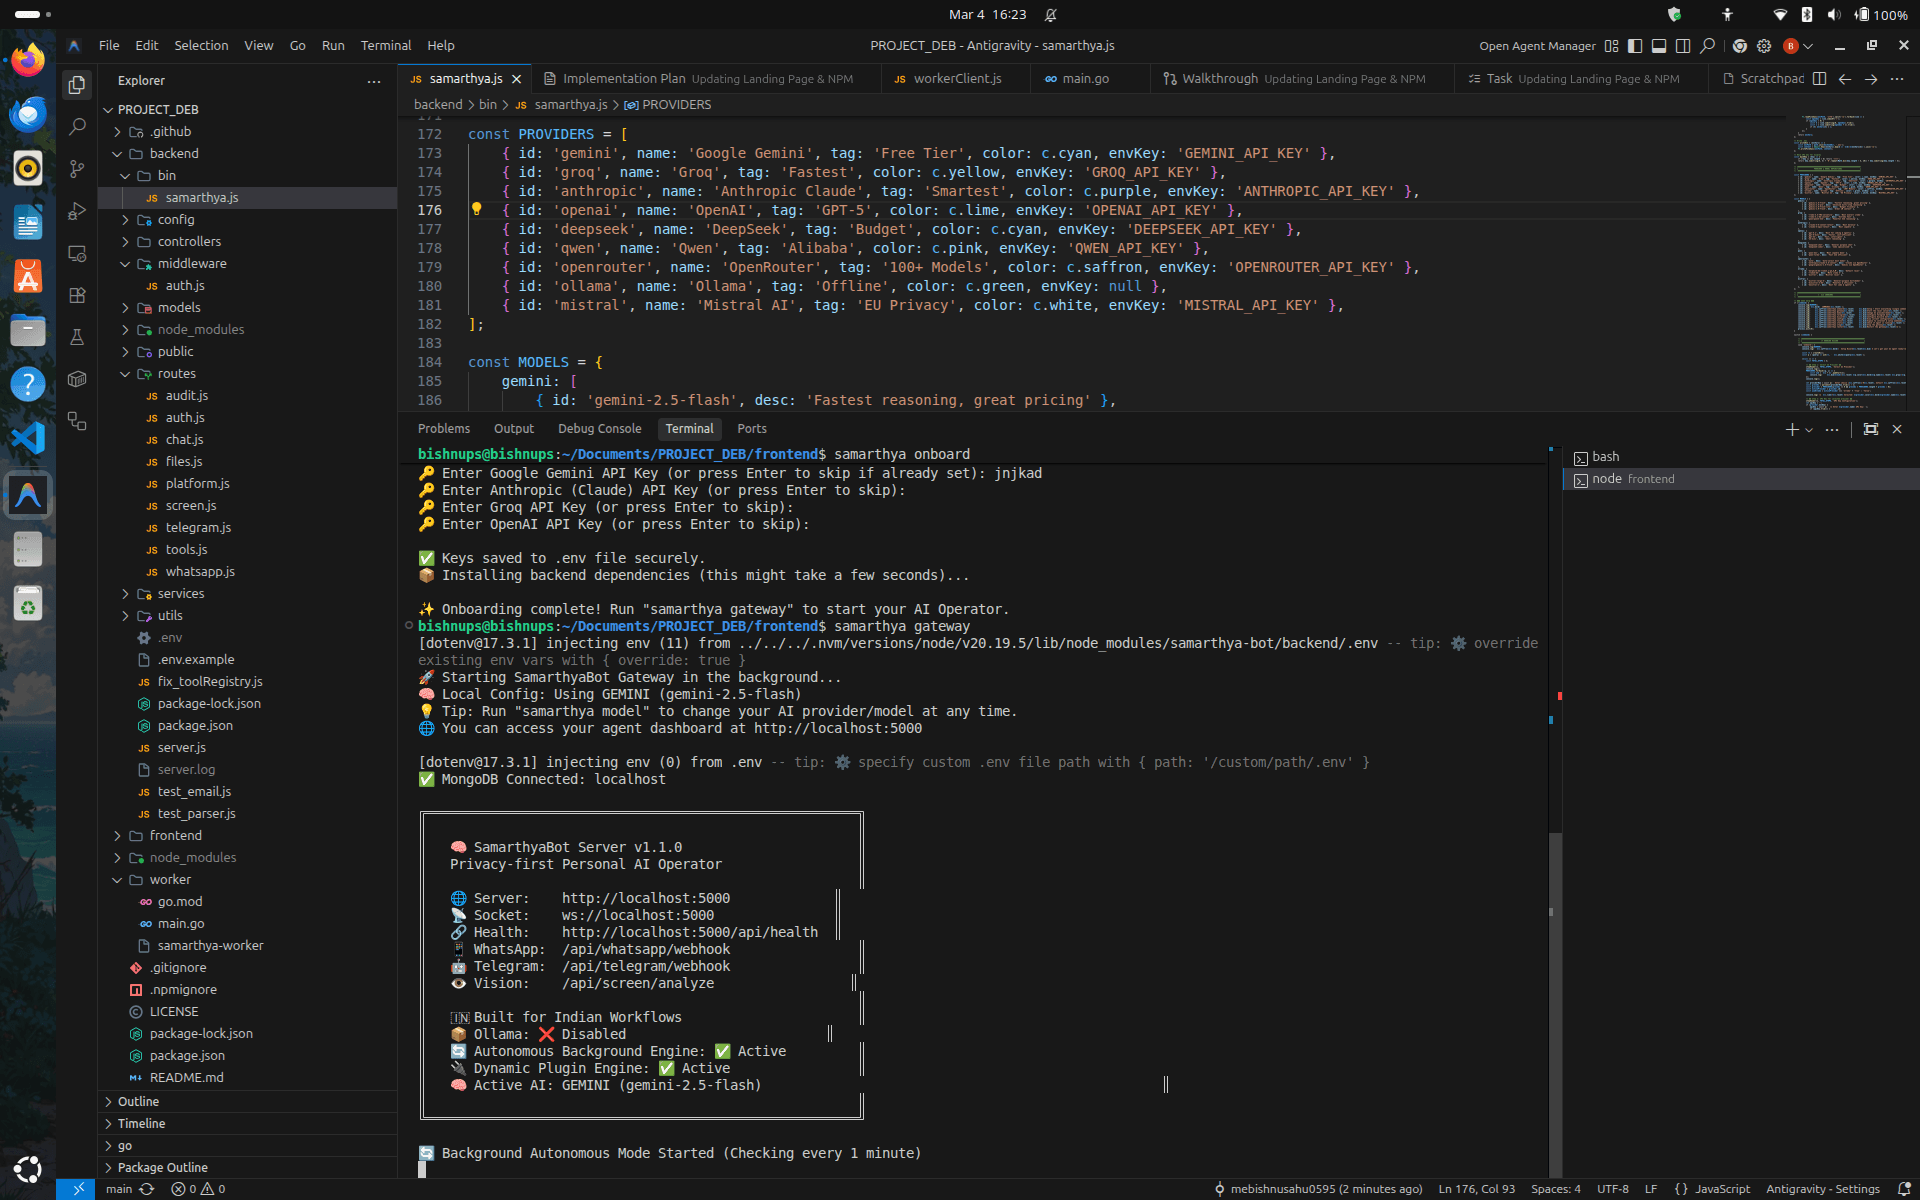Image resolution: width=1920 pixels, height=1200 pixels.
Task: Open the Testing view with the beaker icon
Action: coord(77,337)
